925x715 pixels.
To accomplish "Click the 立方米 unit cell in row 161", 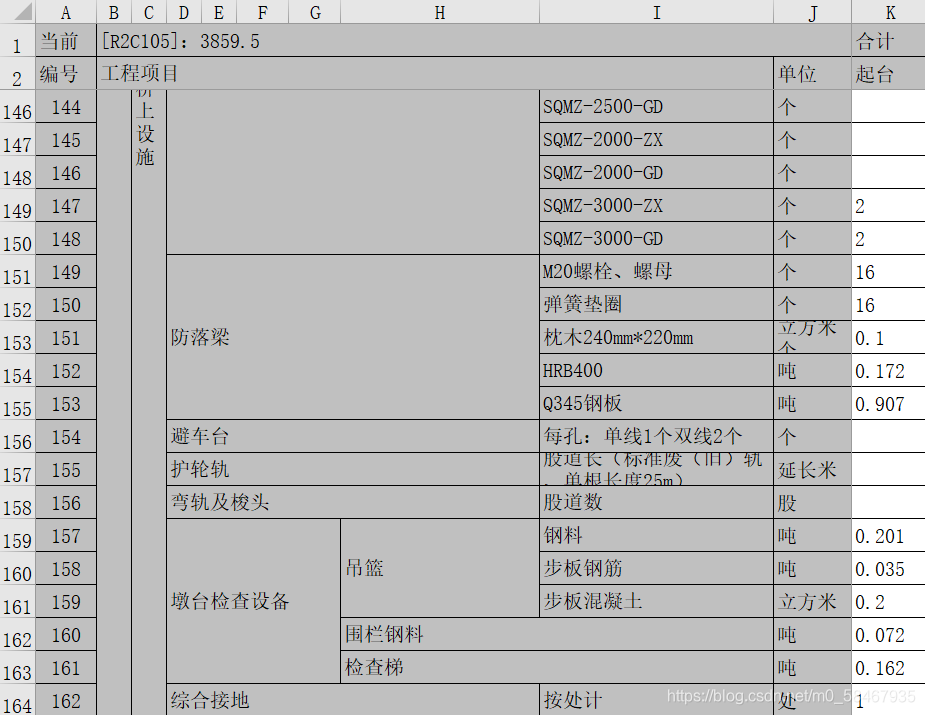I will (x=813, y=602).
